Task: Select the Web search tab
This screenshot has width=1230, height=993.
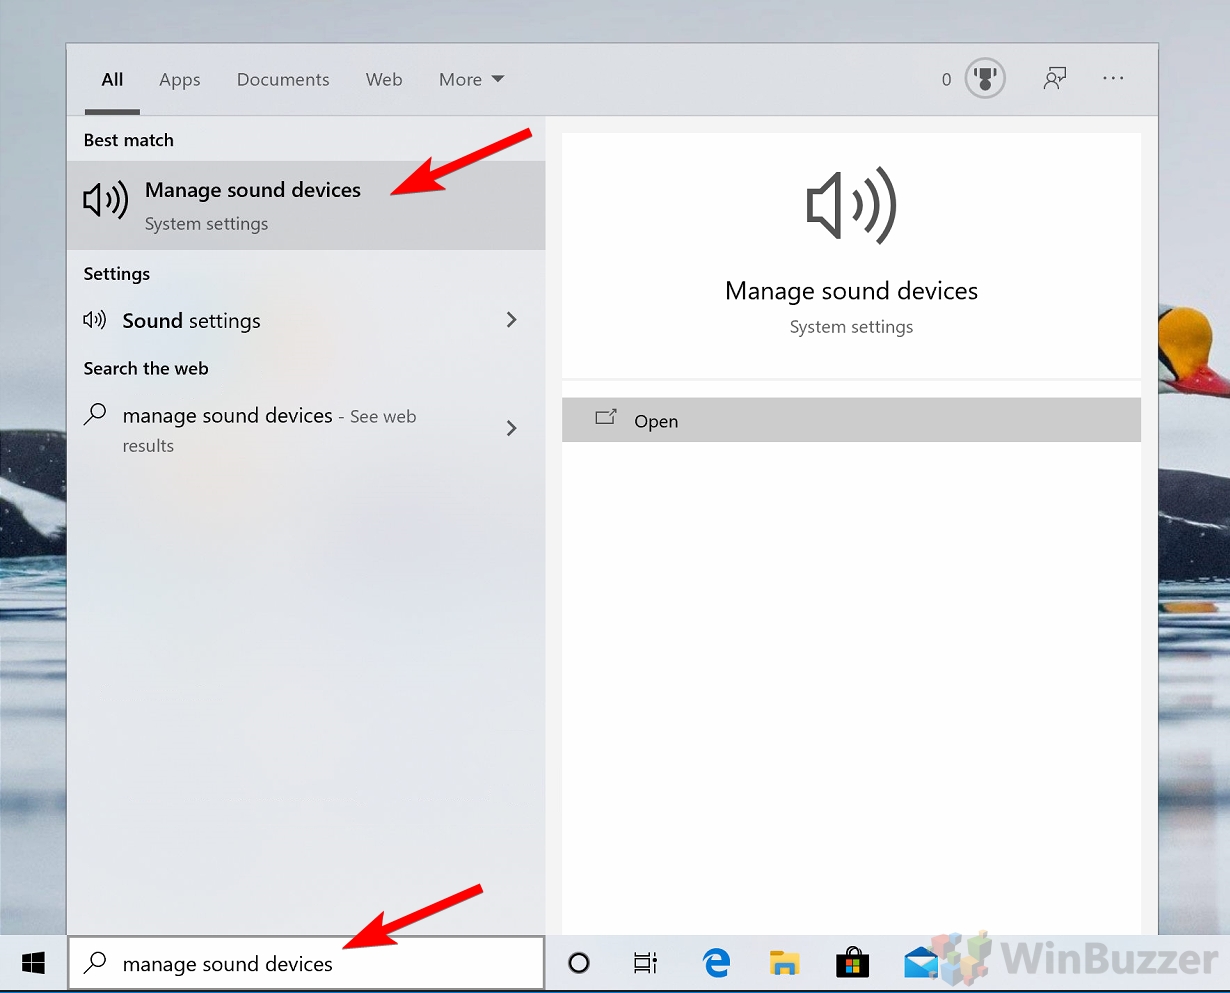Action: click(384, 79)
